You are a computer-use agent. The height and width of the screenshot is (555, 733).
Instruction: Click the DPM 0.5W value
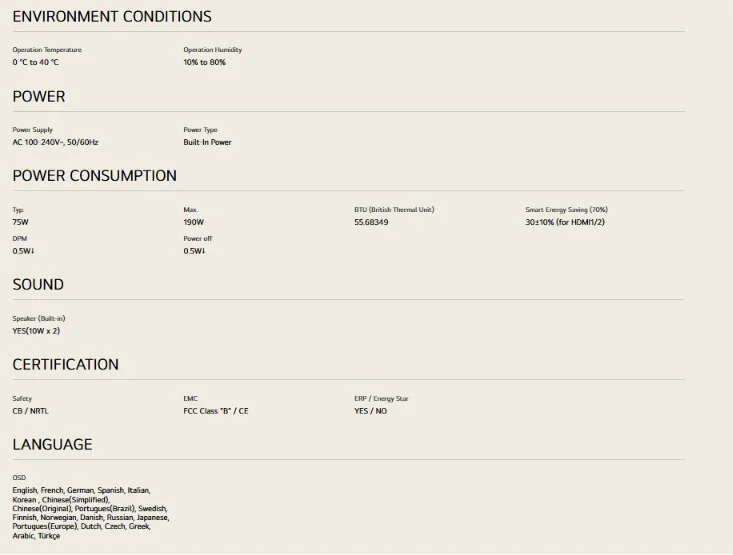click(x=23, y=251)
